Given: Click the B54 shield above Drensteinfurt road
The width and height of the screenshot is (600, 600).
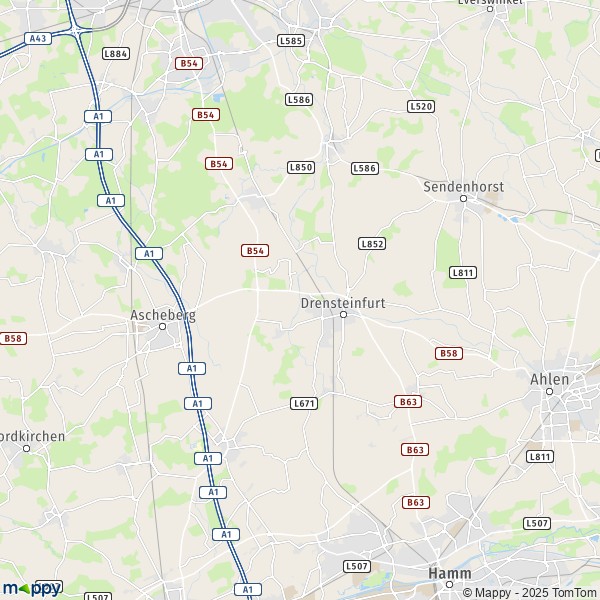Looking at the screenshot, I should click(x=255, y=251).
